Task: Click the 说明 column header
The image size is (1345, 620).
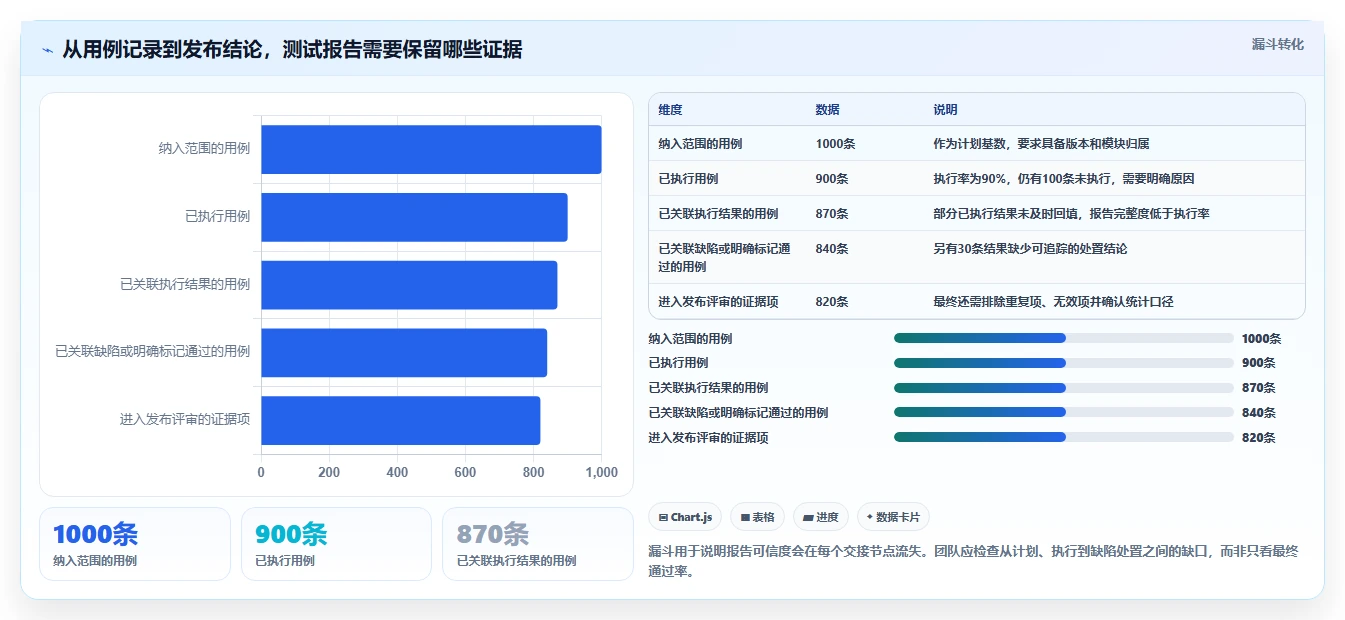Action: click(x=945, y=110)
